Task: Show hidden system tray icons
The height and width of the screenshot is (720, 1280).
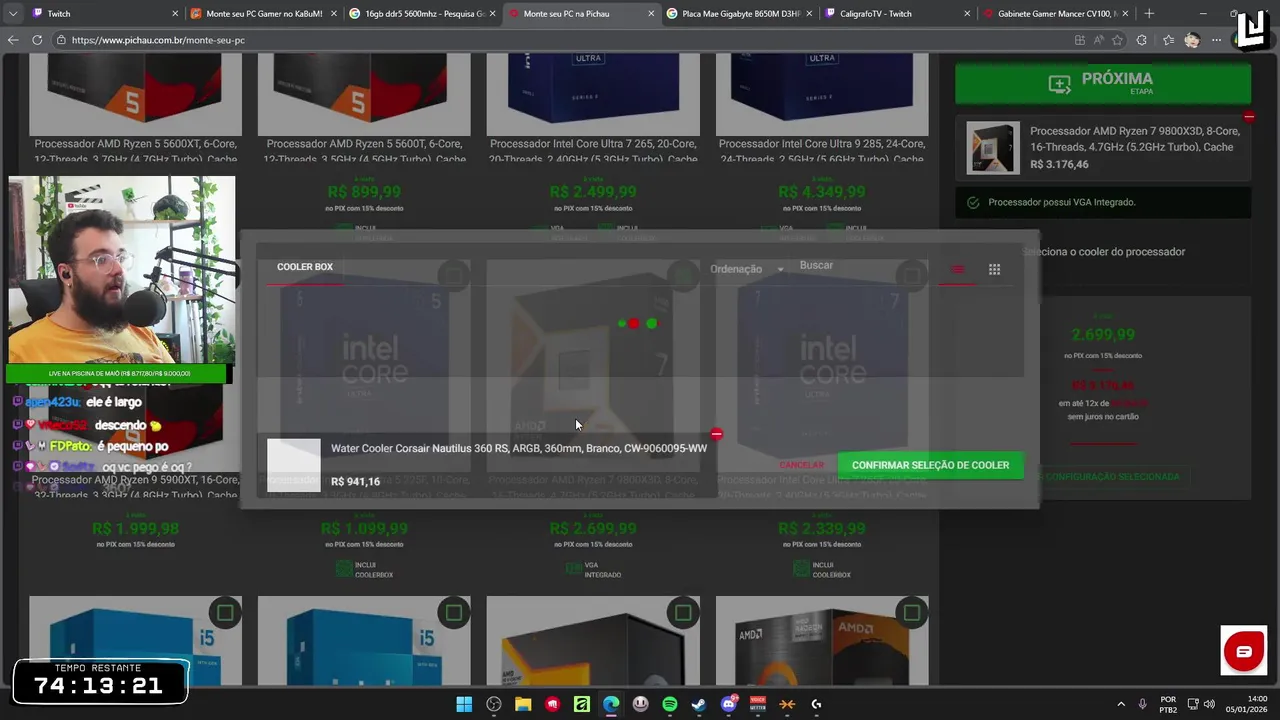Action: click(x=1120, y=704)
